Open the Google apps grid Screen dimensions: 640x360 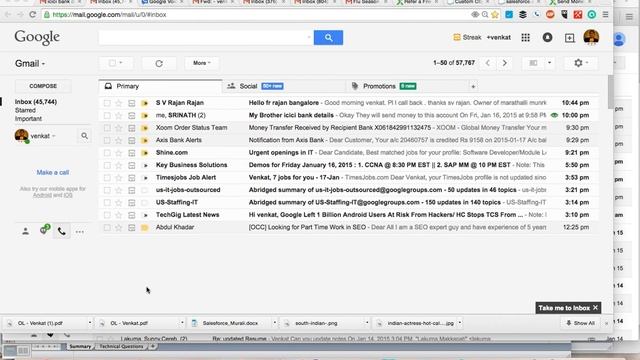525,38
